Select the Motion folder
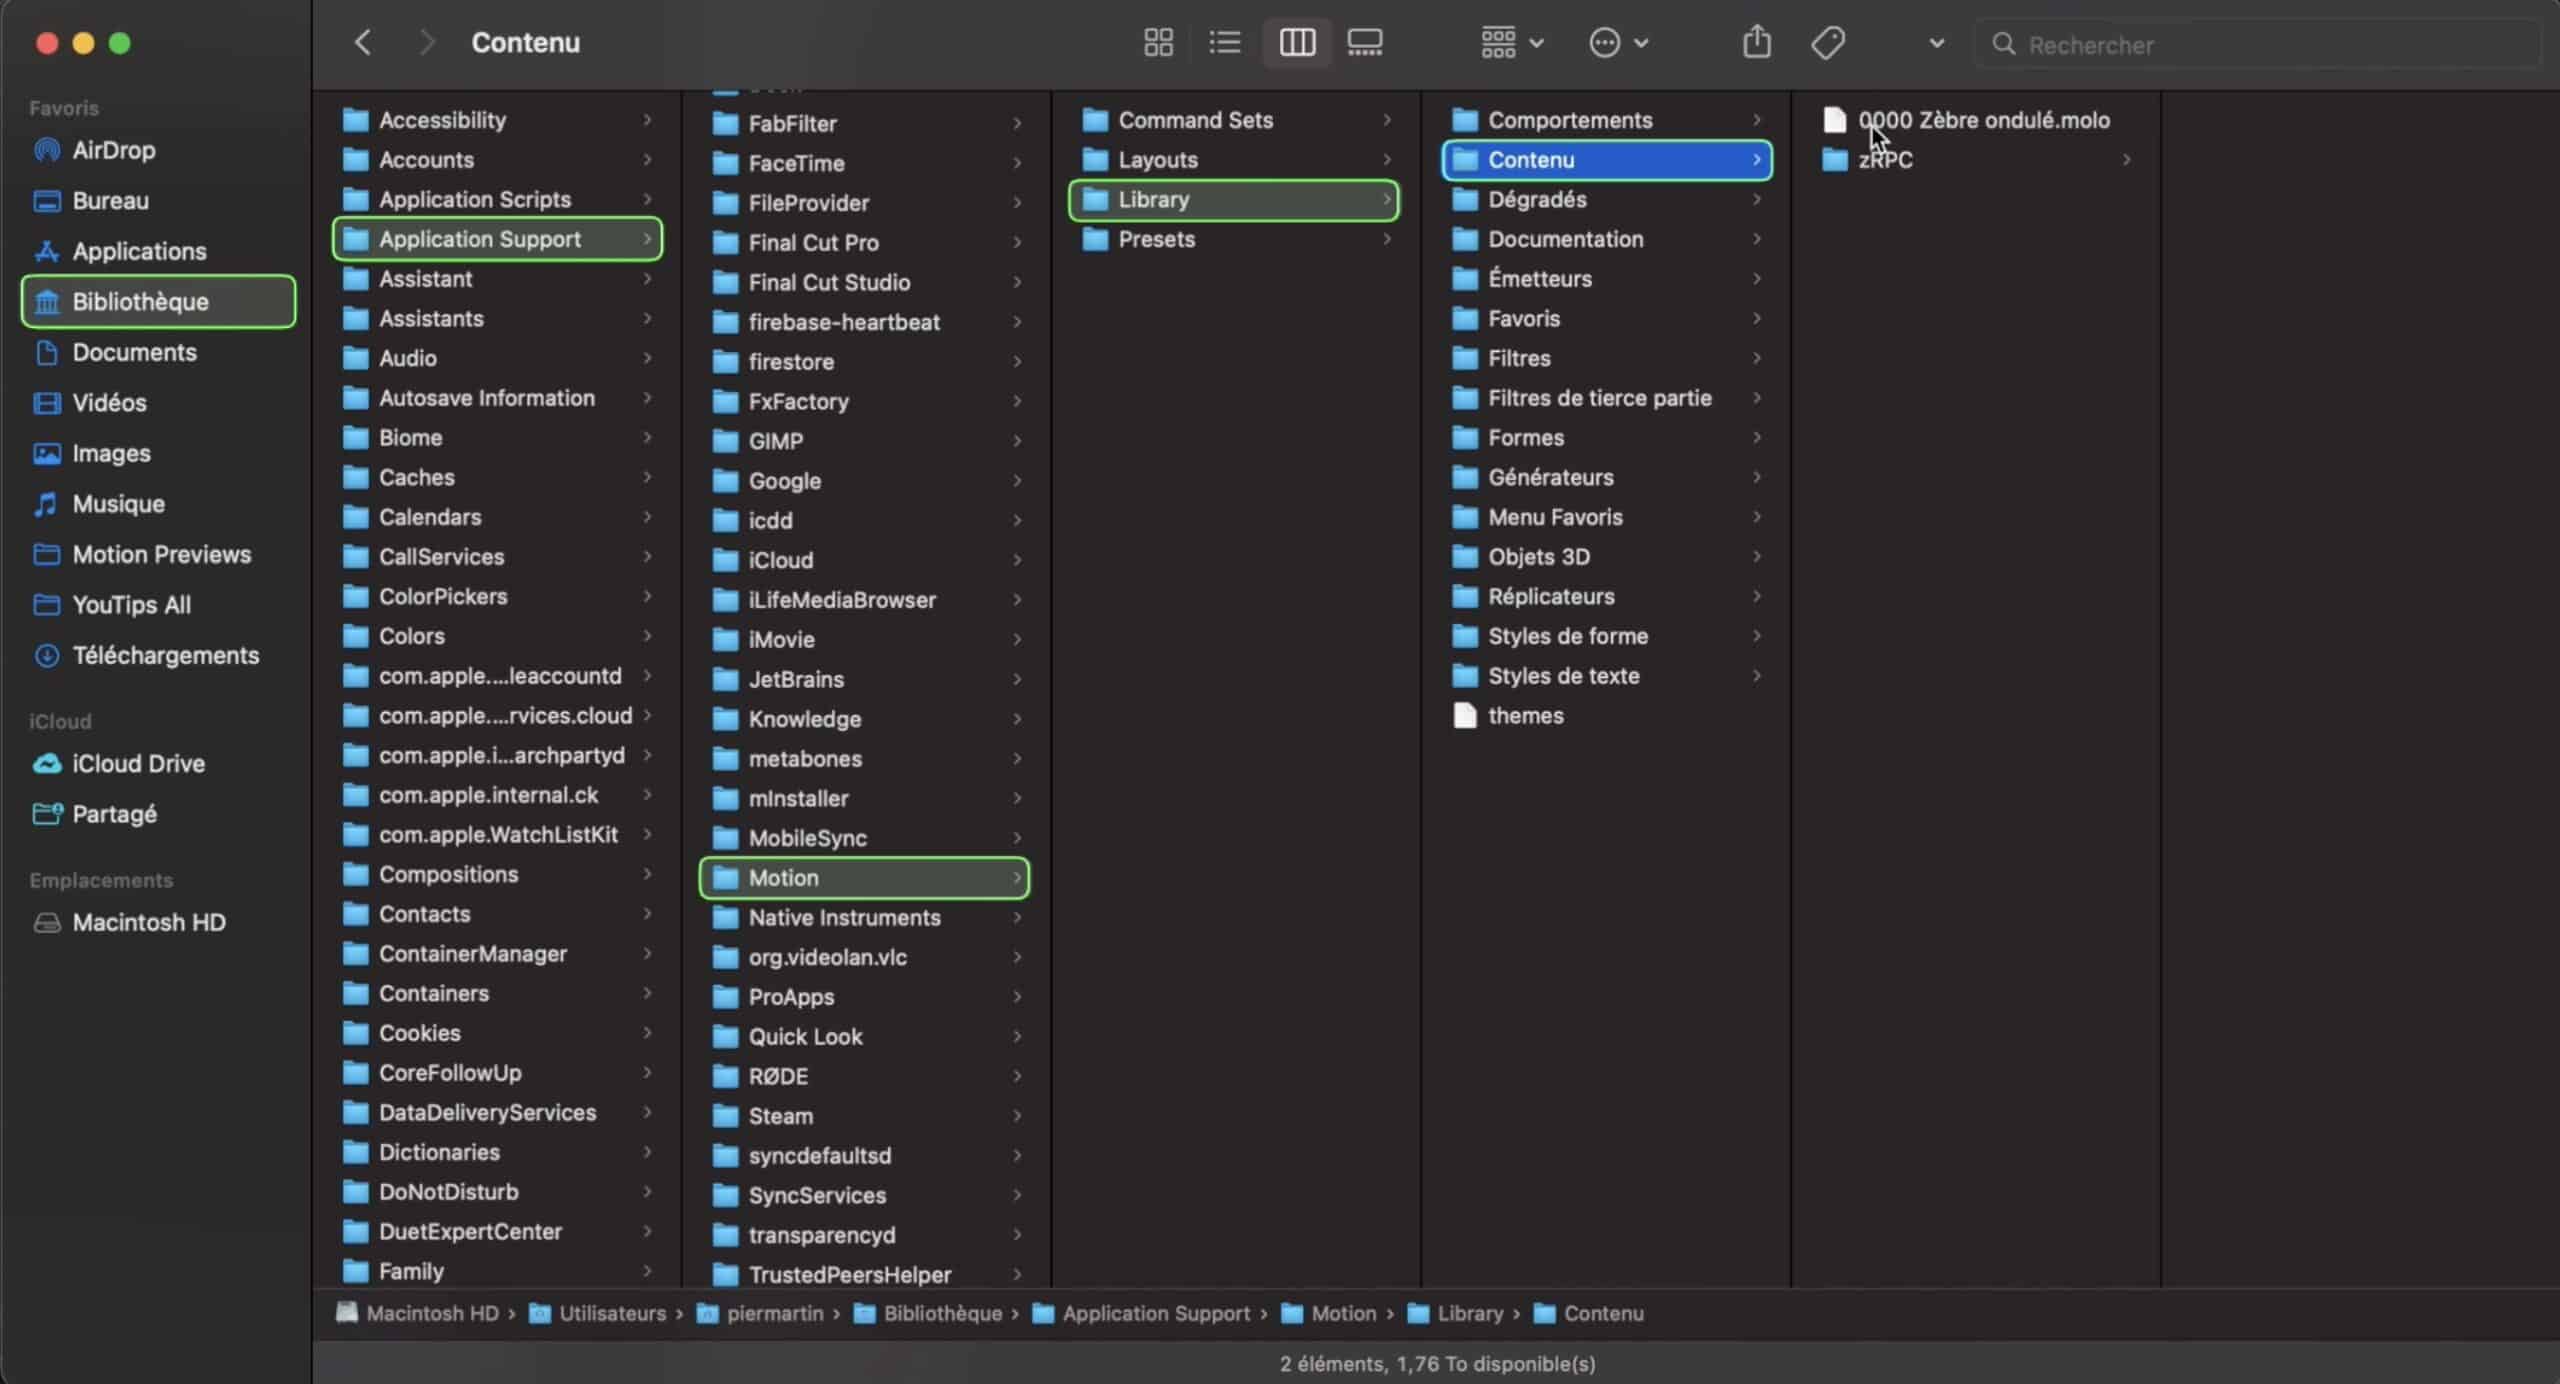2560x1384 pixels. coord(864,877)
